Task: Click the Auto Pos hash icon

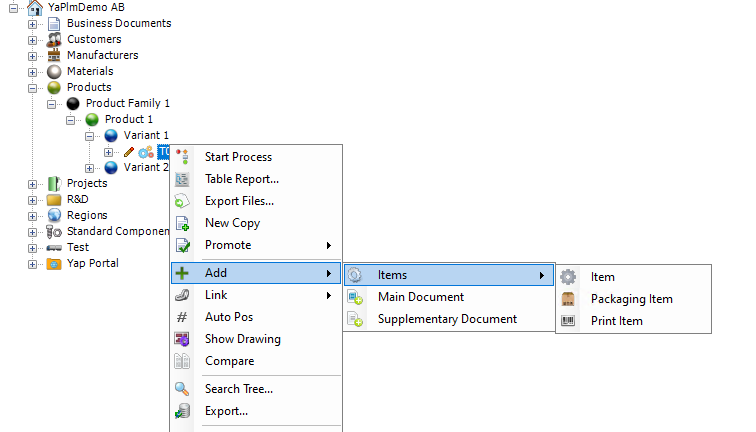Action: point(182,317)
